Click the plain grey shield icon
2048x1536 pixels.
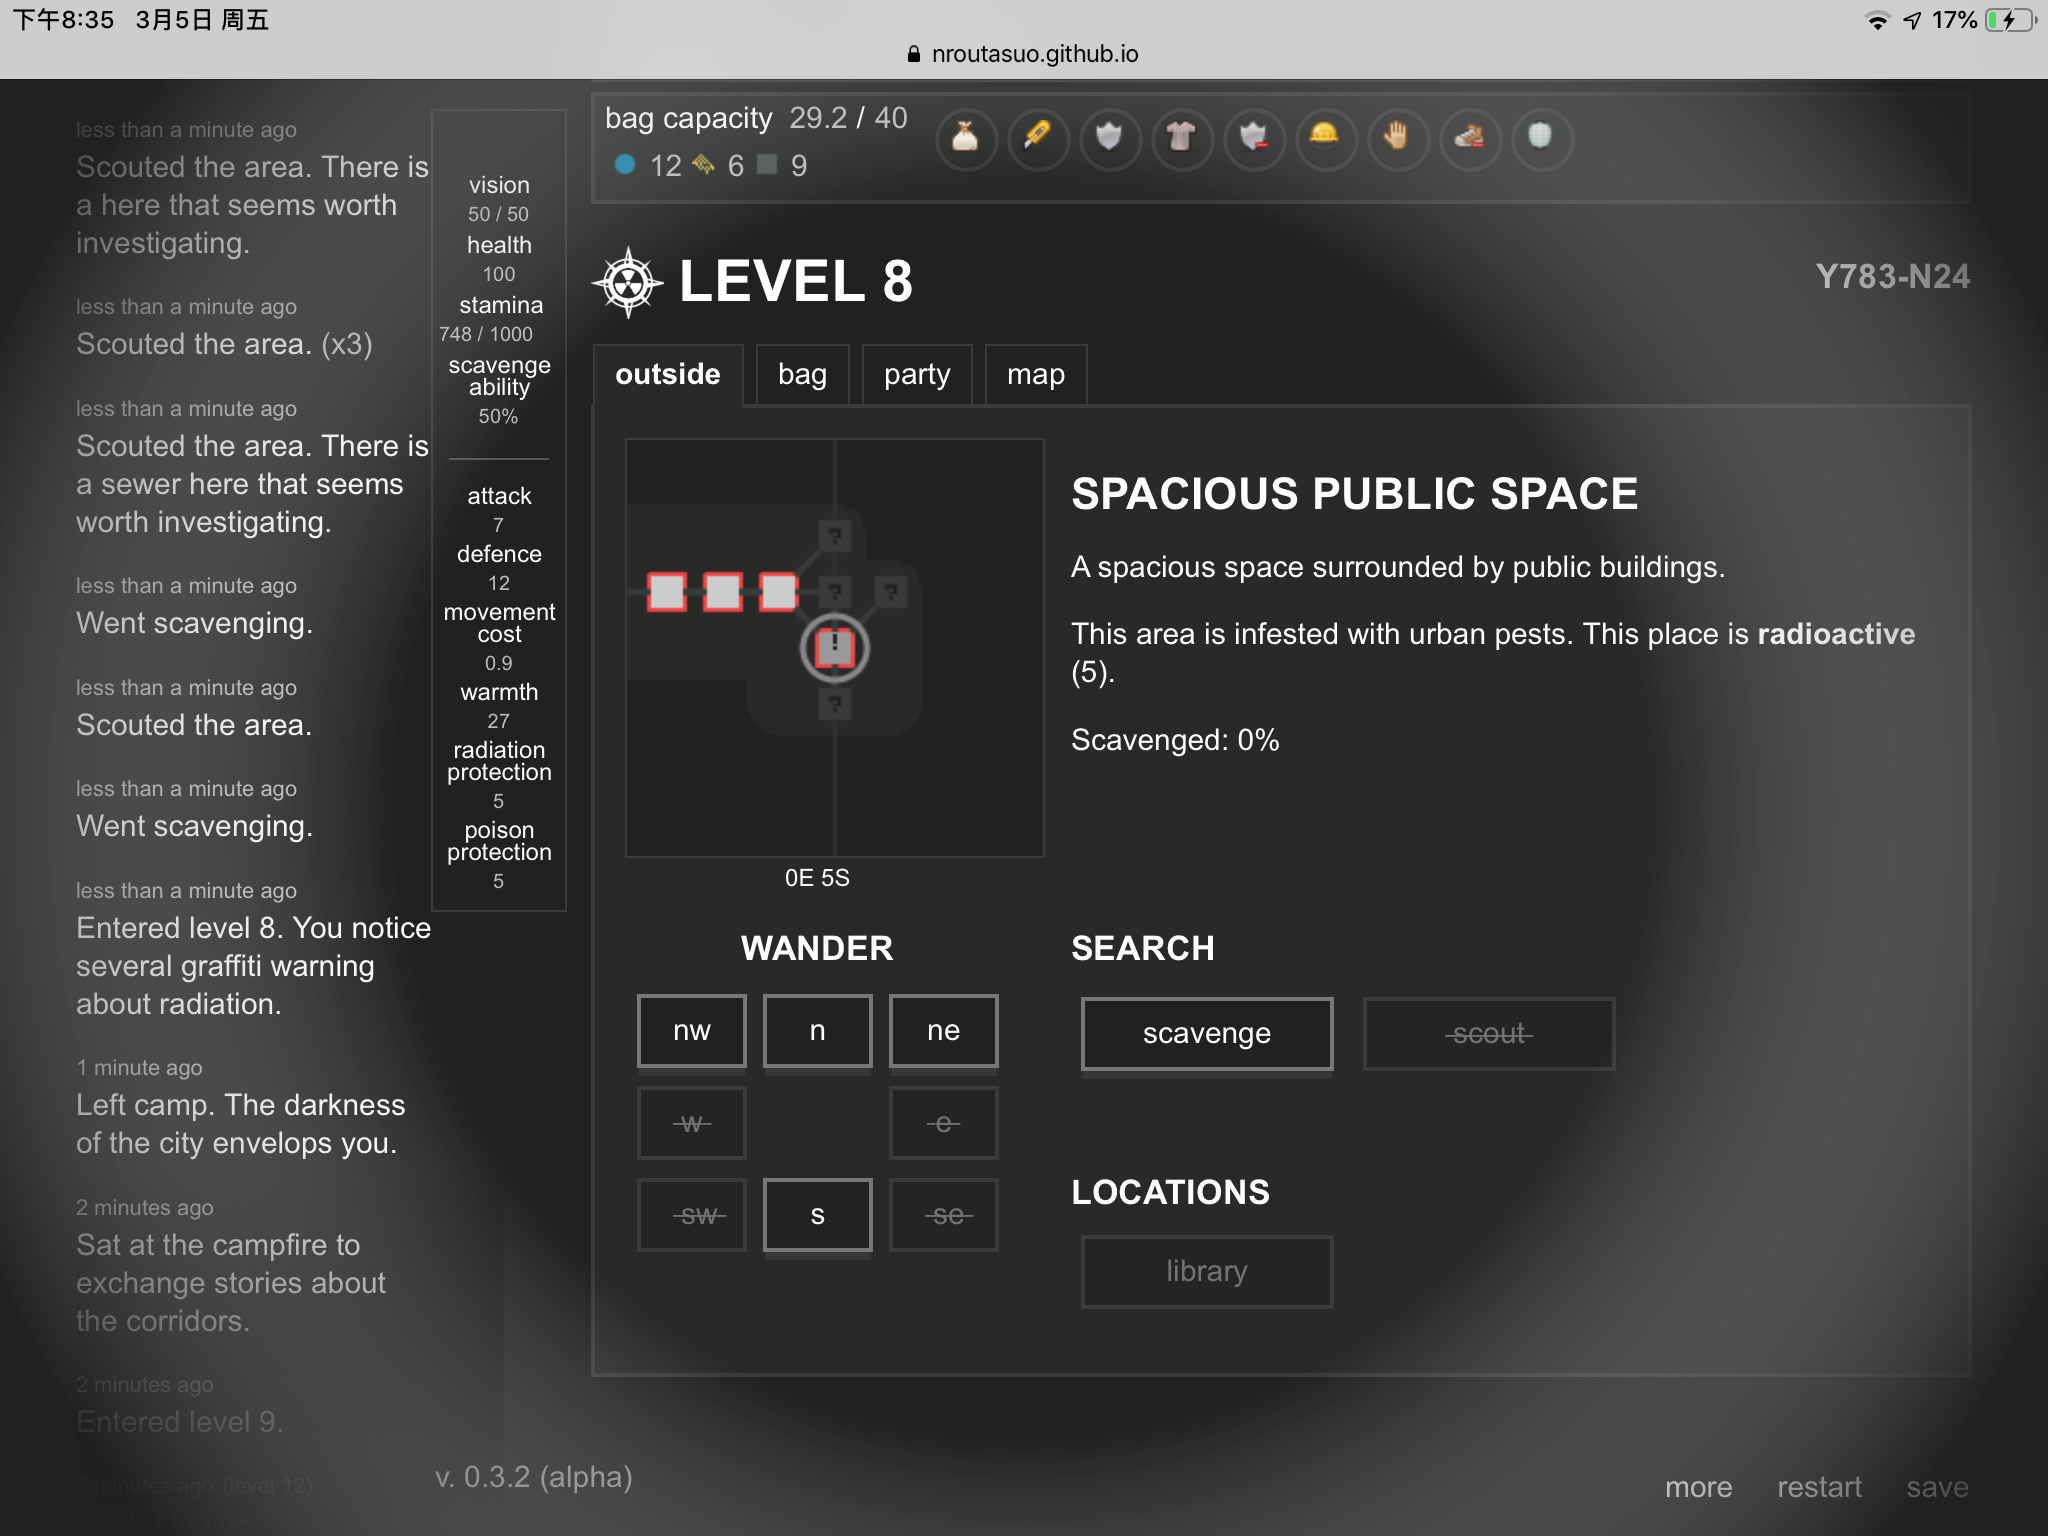1110,138
